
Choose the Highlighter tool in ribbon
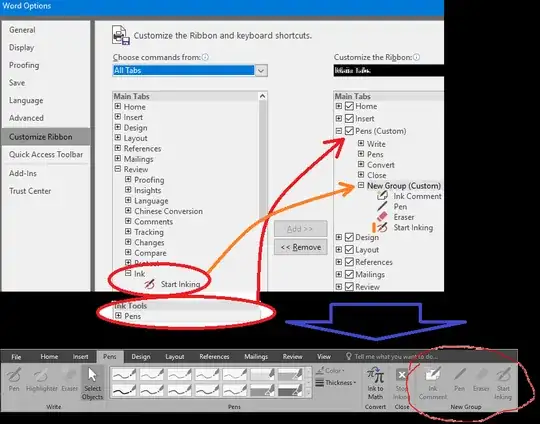(x=42, y=379)
